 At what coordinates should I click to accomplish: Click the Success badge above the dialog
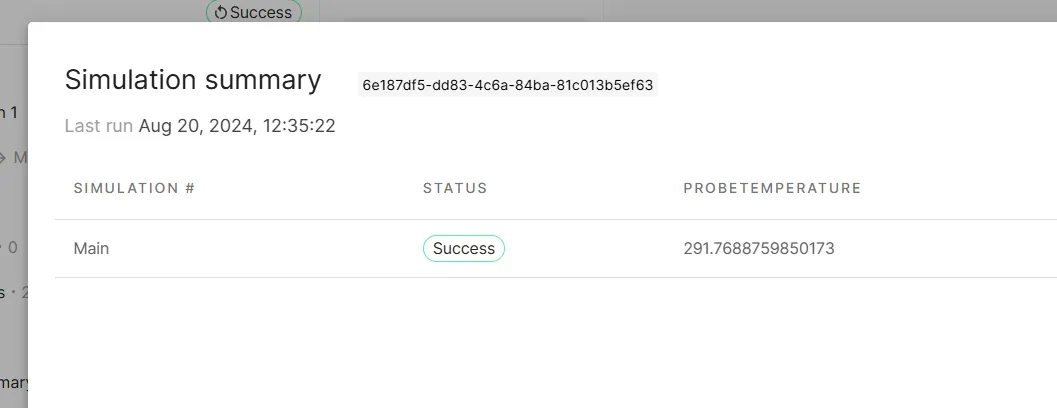point(254,11)
